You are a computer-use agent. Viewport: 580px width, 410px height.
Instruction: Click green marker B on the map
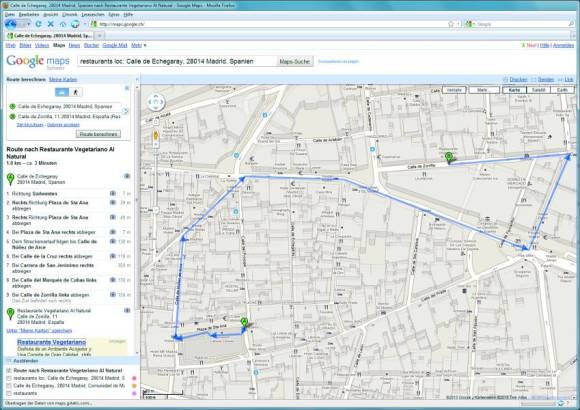[449, 157]
